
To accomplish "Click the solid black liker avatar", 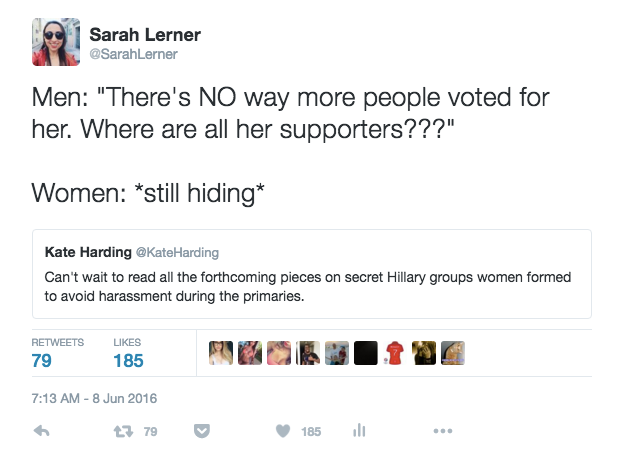I will tap(366, 353).
